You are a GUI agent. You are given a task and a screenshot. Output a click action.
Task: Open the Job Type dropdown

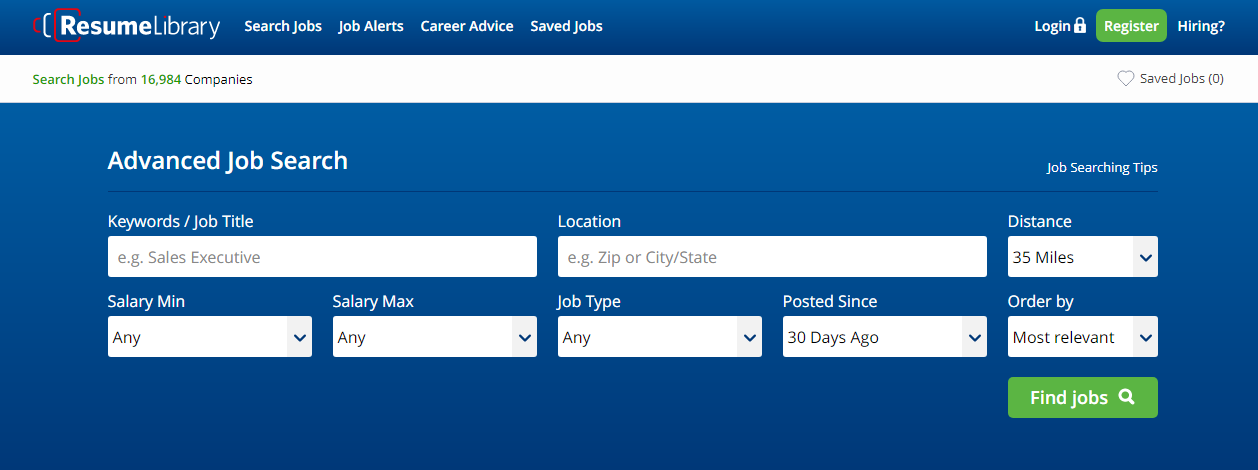pyautogui.click(x=659, y=337)
